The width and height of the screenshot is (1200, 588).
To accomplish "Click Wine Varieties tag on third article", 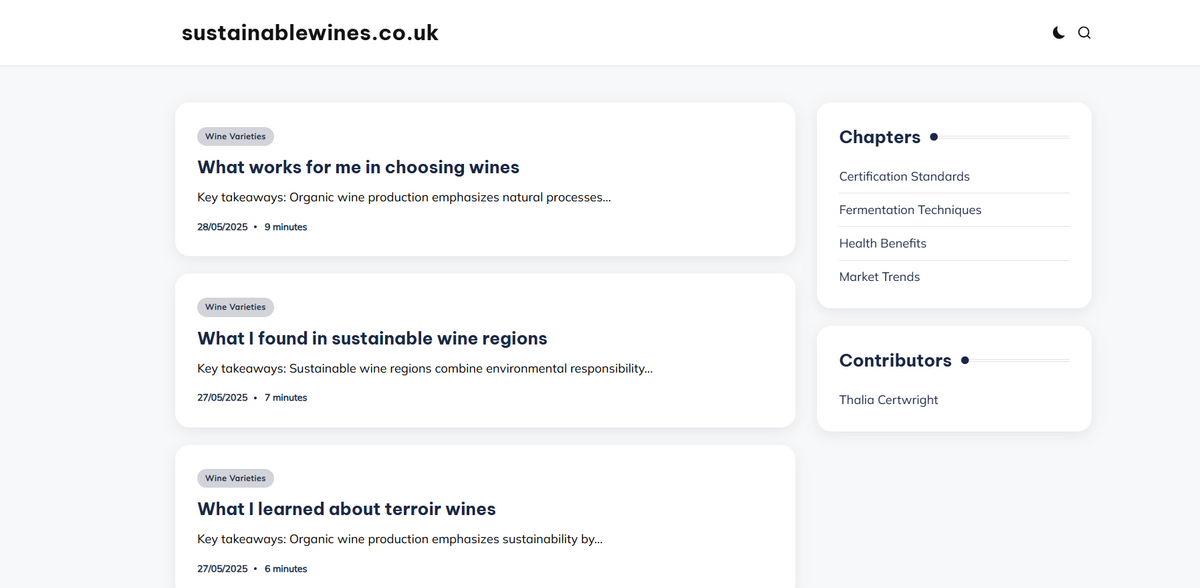I will 235,479.
